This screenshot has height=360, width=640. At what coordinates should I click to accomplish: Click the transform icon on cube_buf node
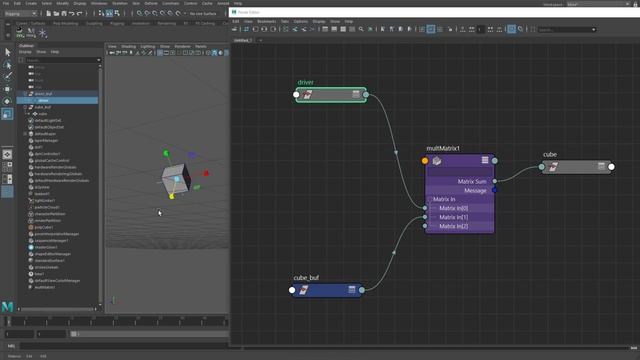pyautogui.click(x=303, y=290)
